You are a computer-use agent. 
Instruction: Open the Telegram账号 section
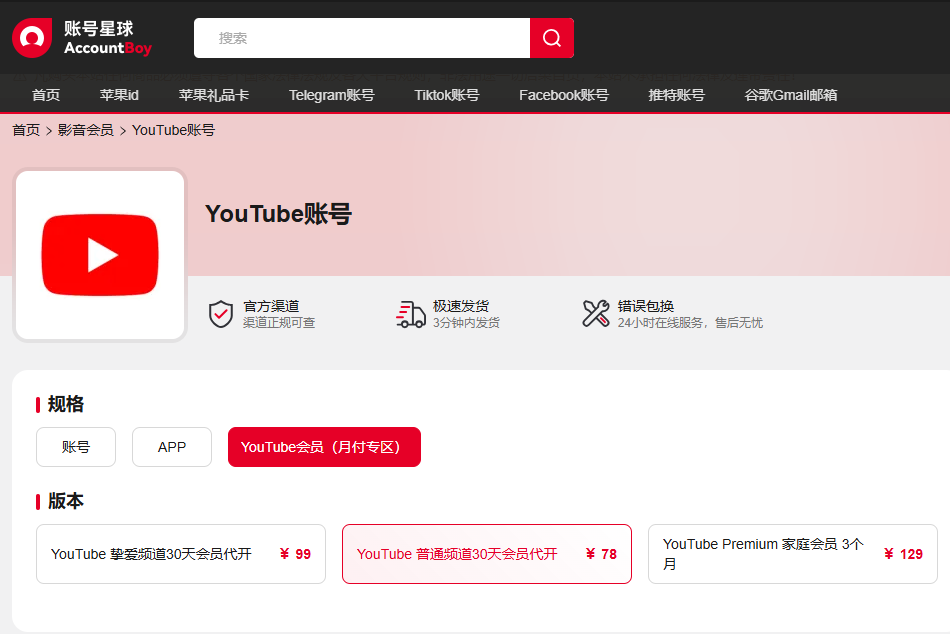tap(332, 95)
